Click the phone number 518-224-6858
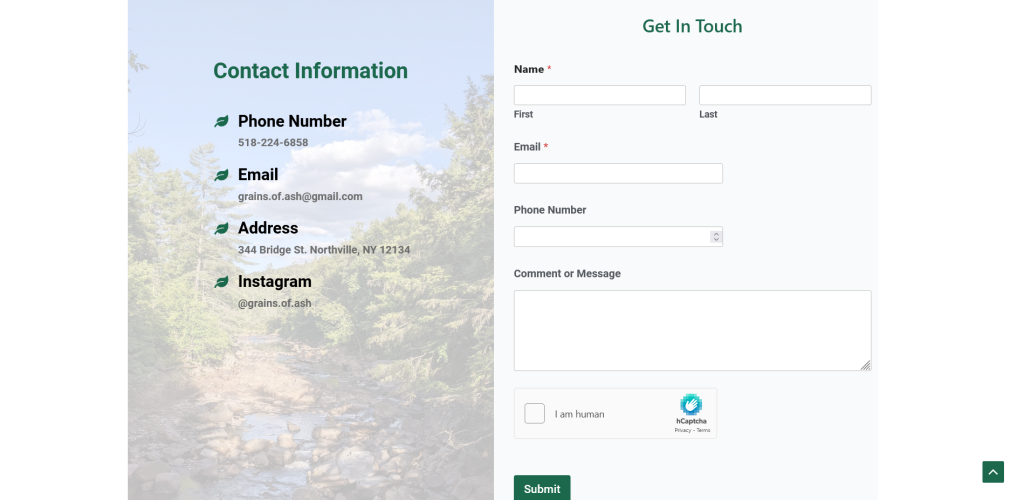Viewport: 1024px width, 500px height. point(273,143)
